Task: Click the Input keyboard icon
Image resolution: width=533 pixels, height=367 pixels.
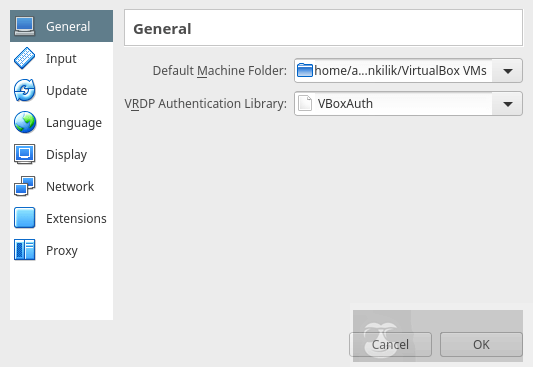Action: tap(24, 58)
